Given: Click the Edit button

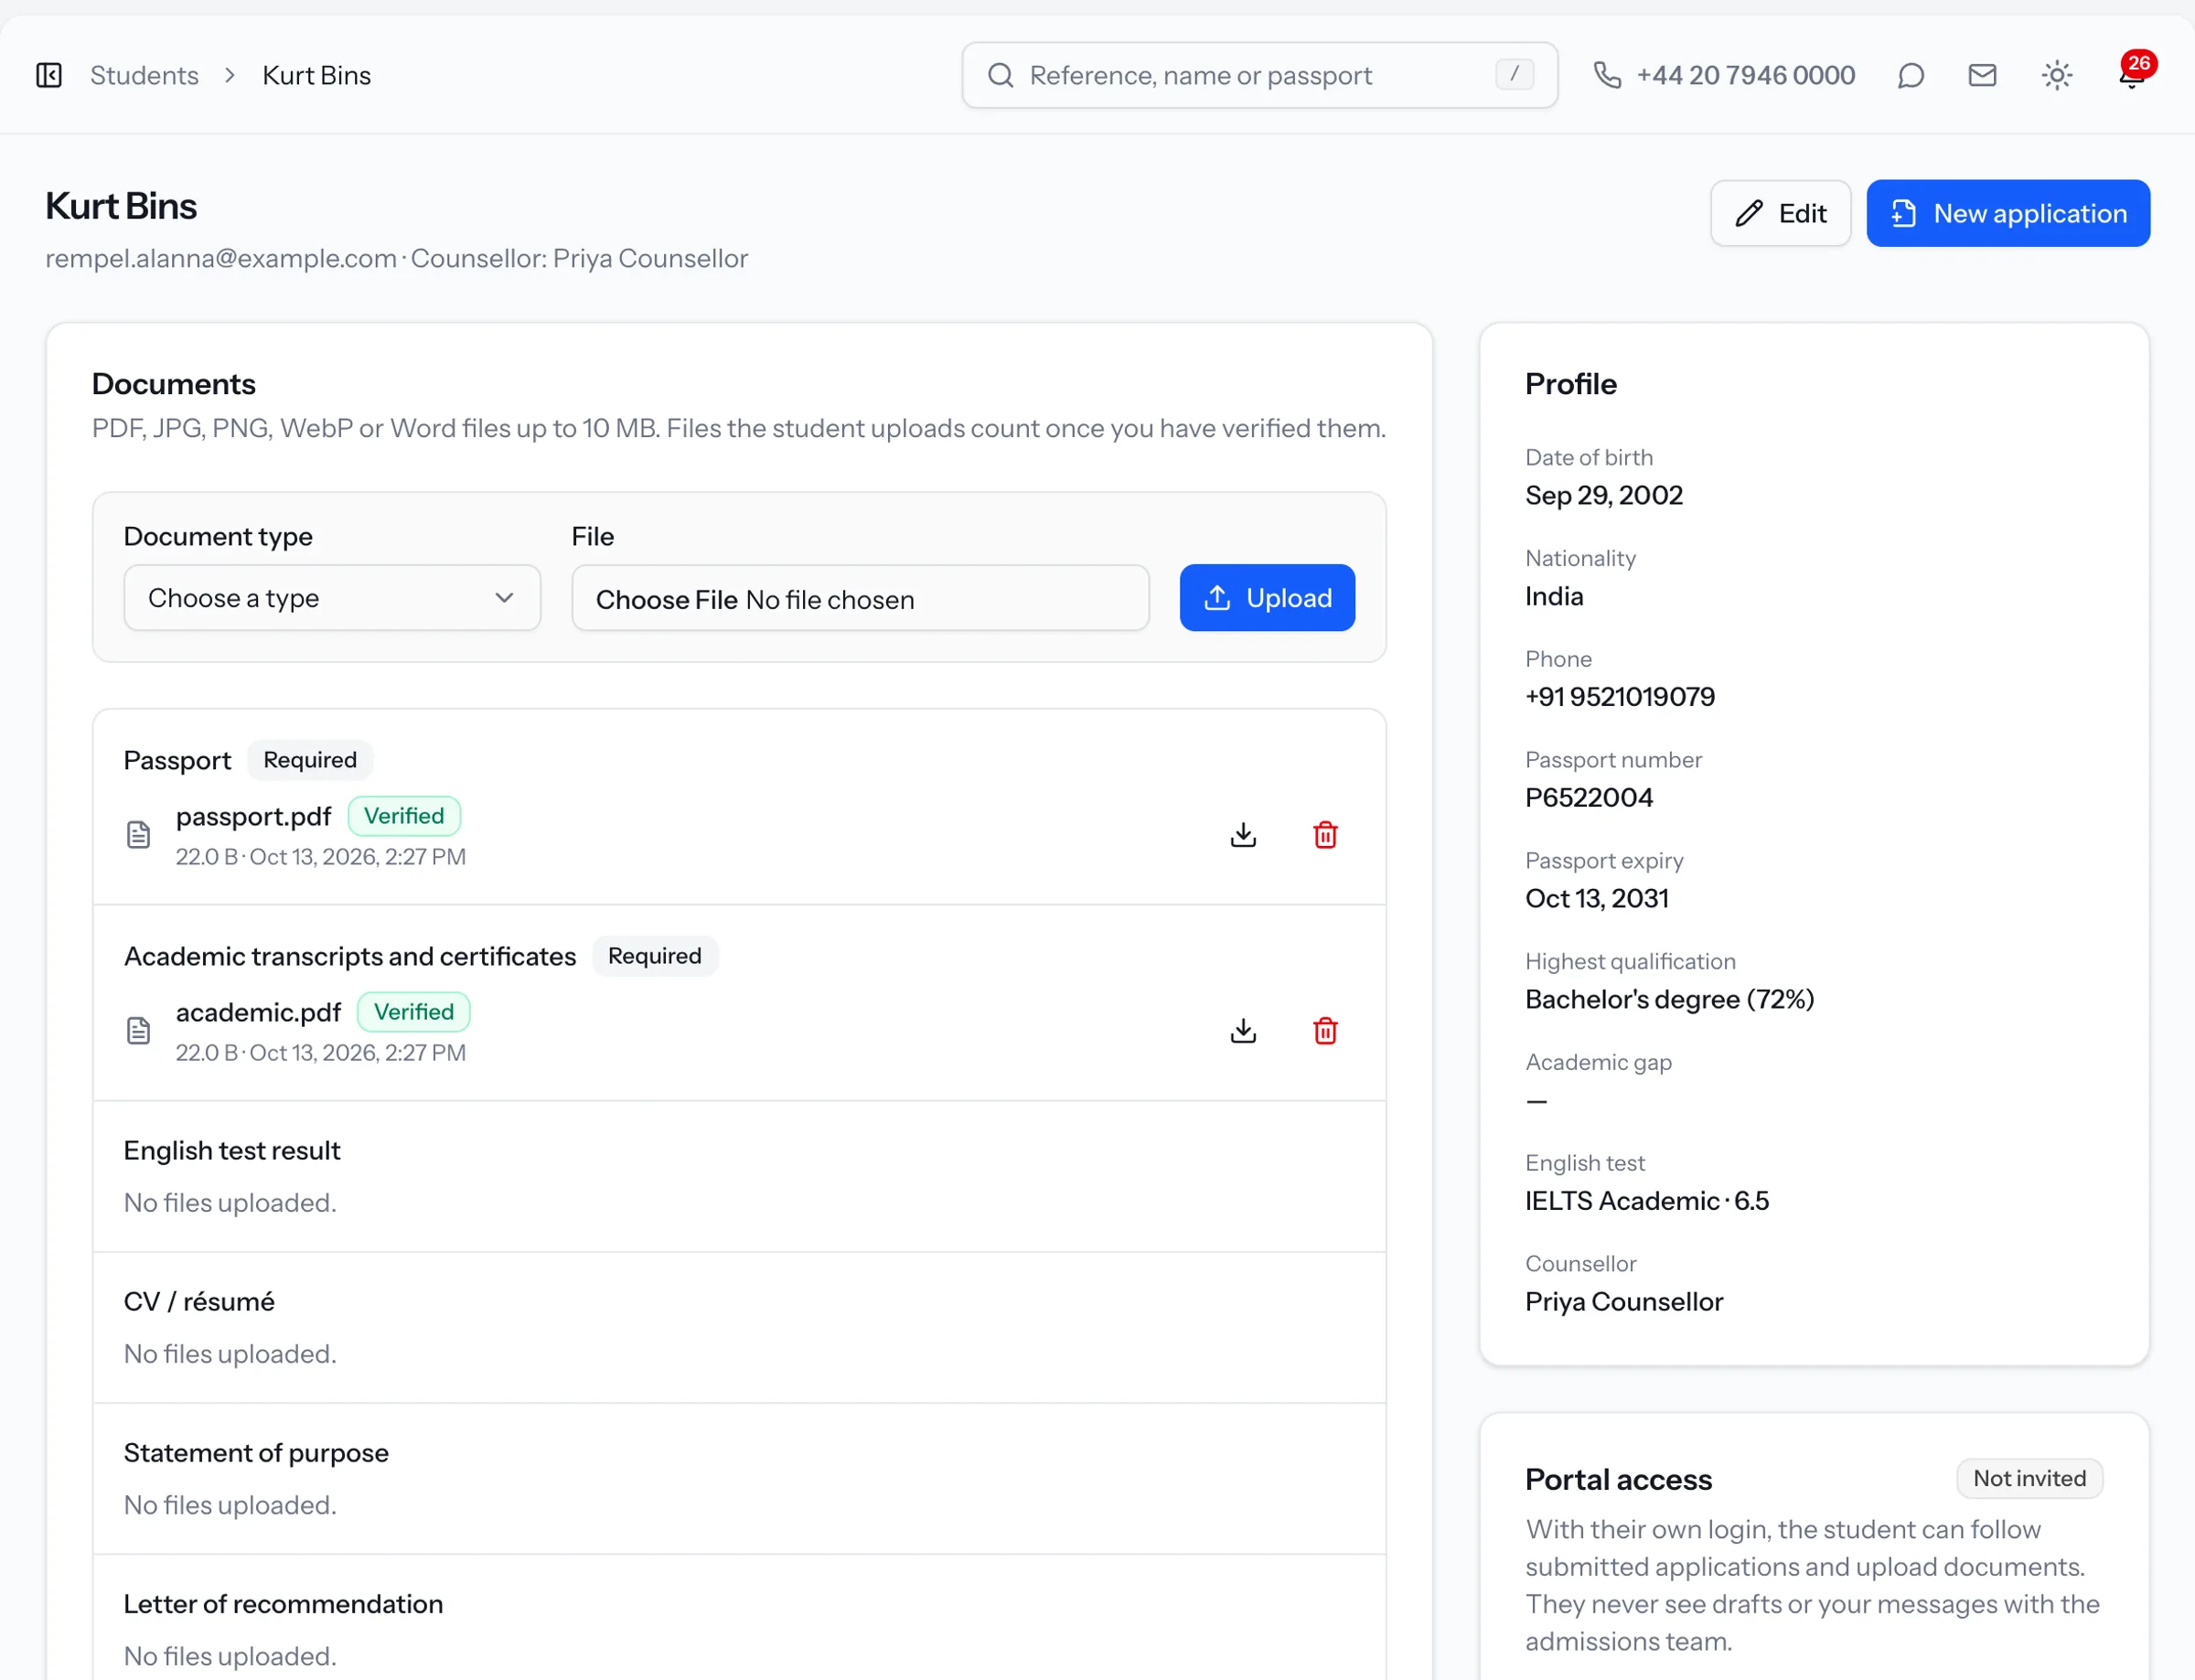Looking at the screenshot, I should (x=1780, y=213).
